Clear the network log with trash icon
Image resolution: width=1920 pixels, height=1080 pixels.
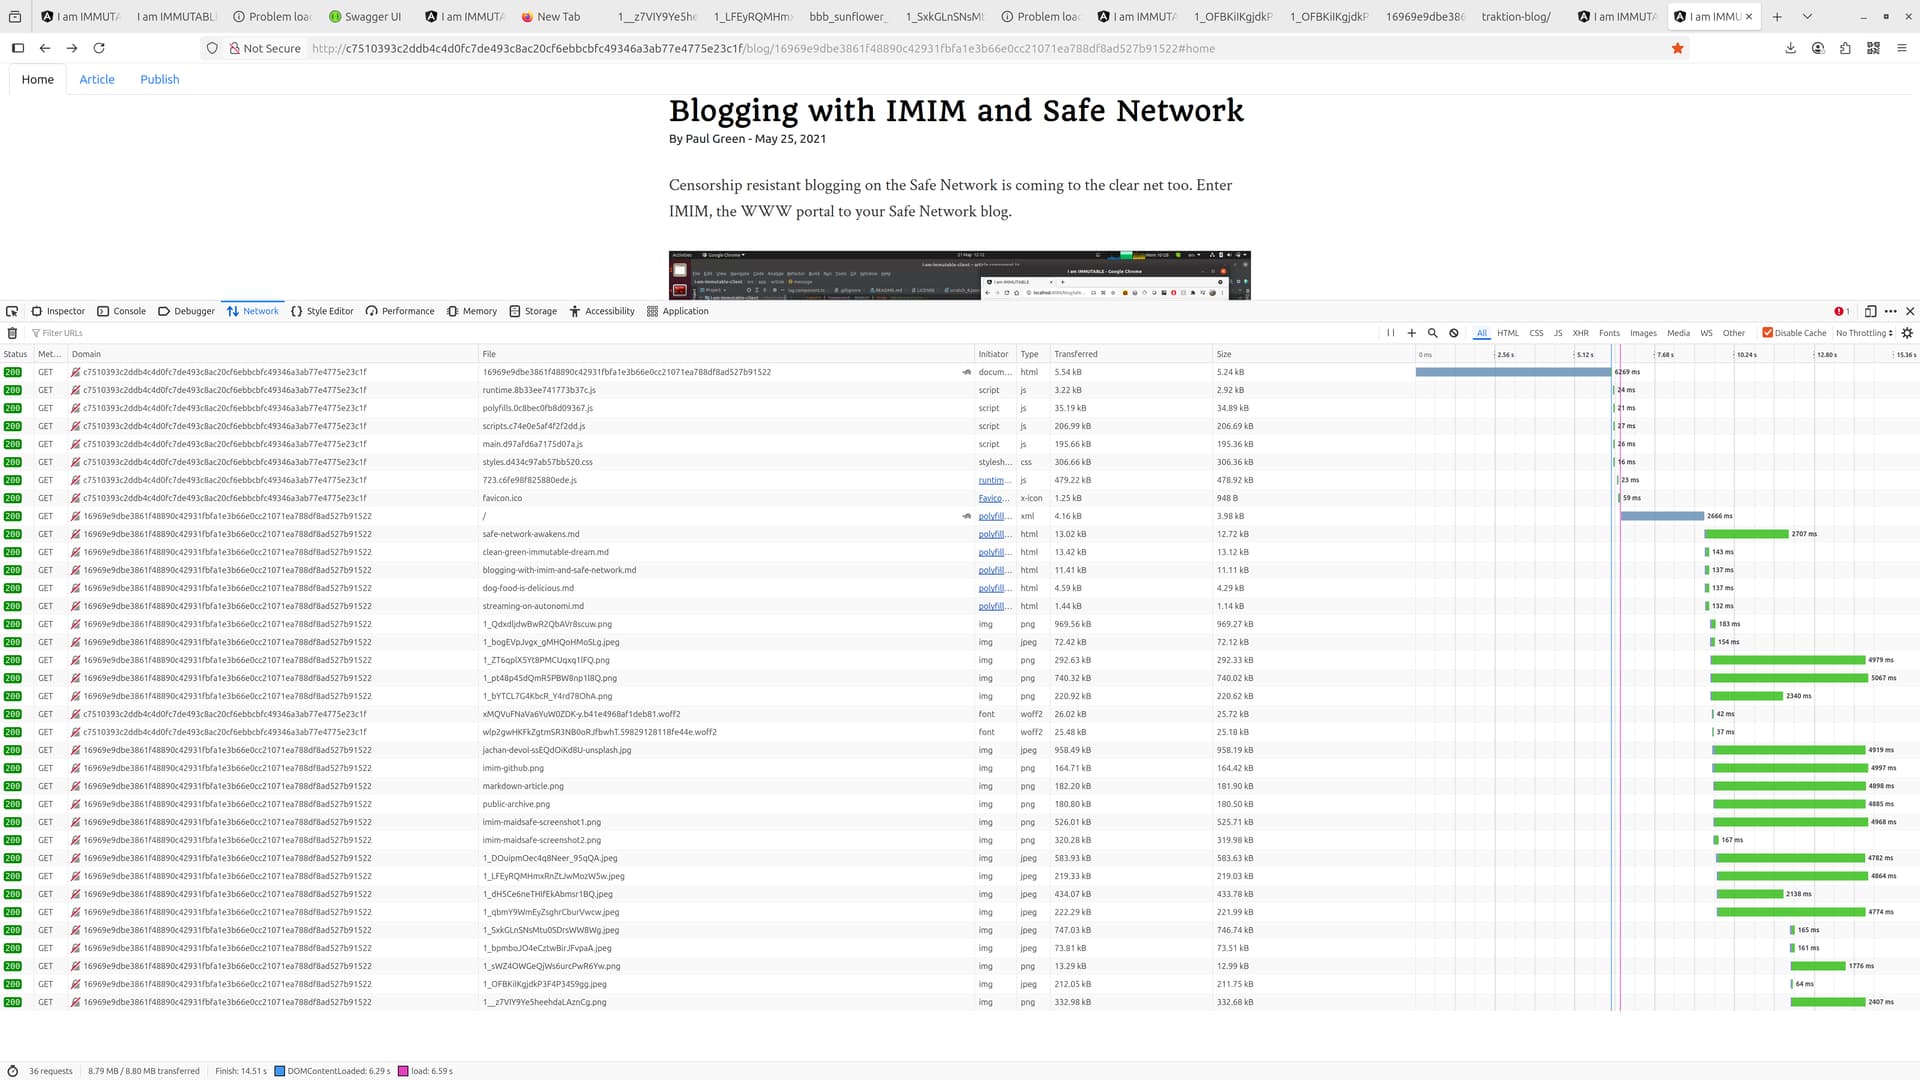tap(12, 333)
